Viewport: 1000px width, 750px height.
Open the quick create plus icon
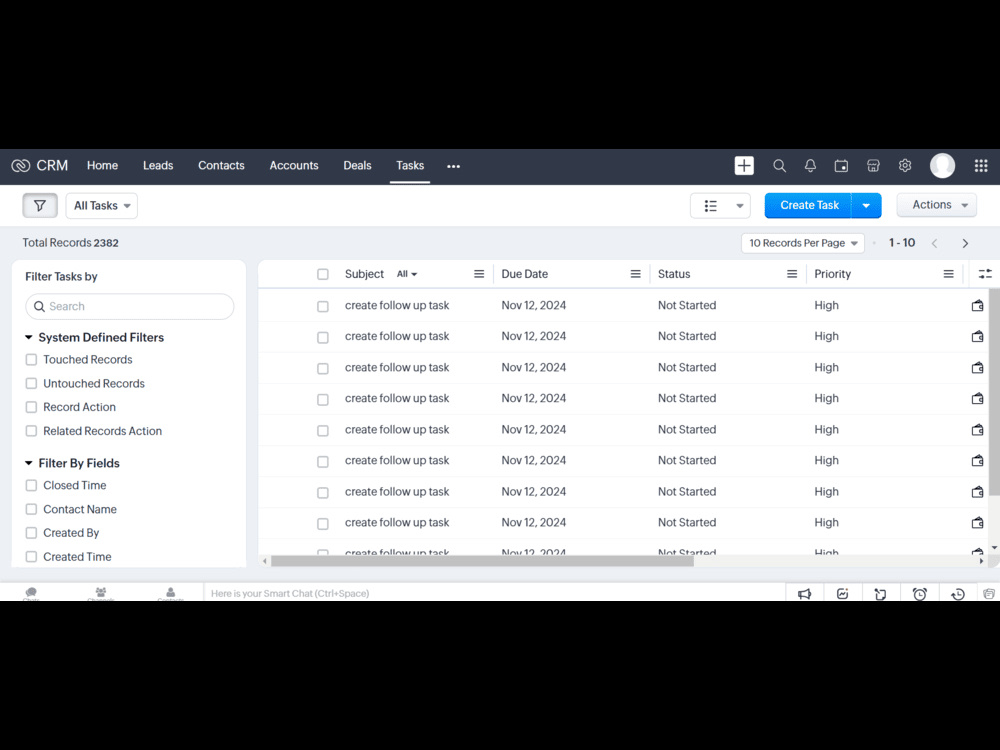coord(744,166)
